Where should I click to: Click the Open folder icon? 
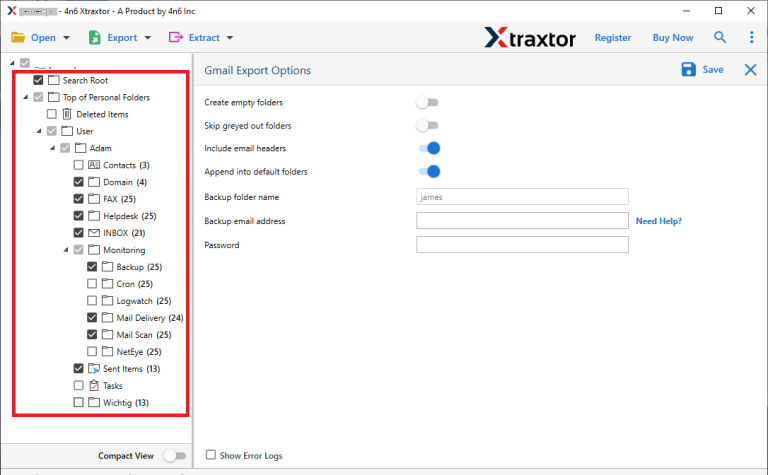click(18, 37)
